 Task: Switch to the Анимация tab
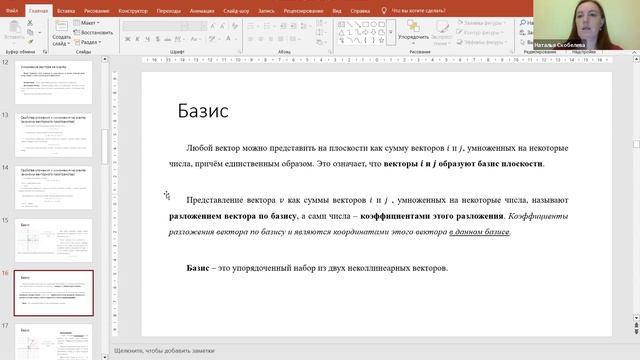202,11
